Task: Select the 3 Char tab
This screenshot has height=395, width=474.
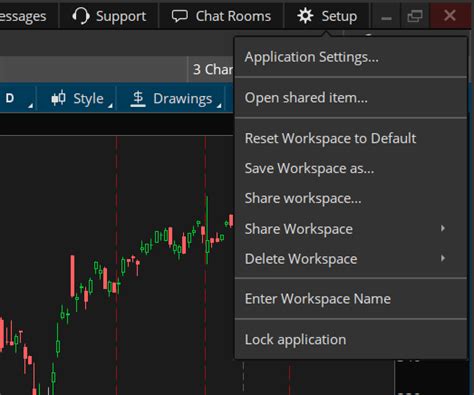Action: pyautogui.click(x=212, y=69)
